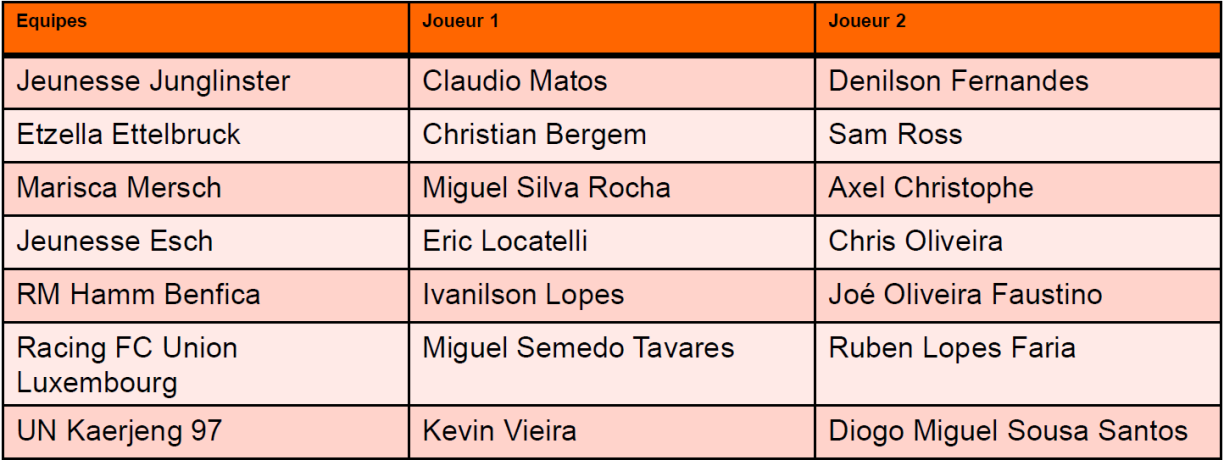1224x460 pixels.
Task: Select the Jeunesse Junglinster cell
Action: [x=153, y=81]
